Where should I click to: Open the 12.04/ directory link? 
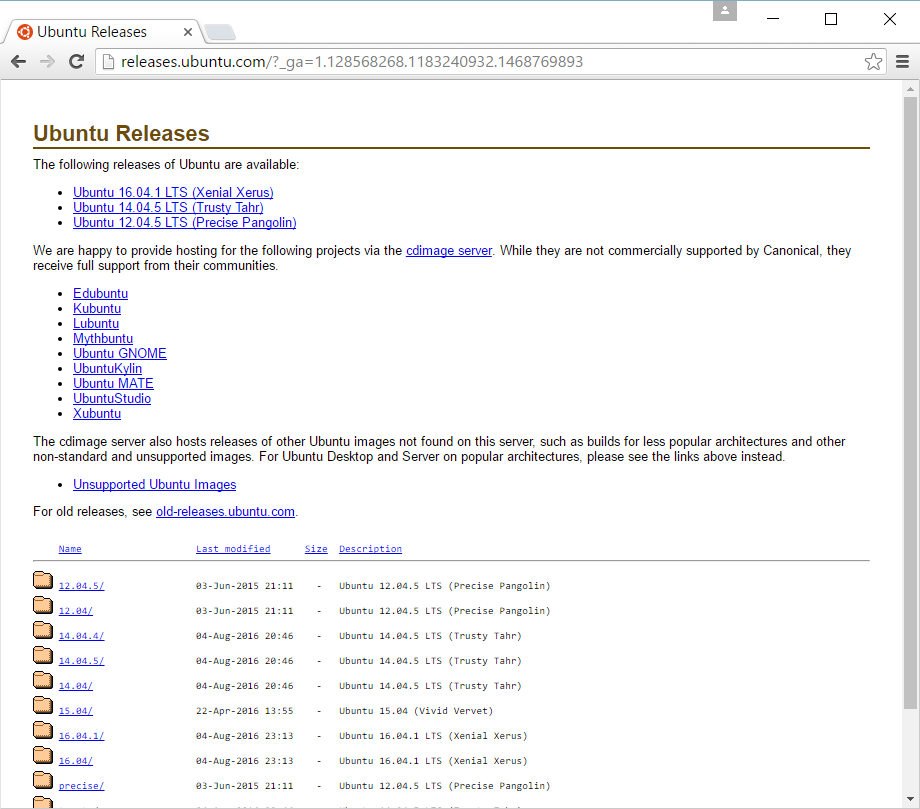click(76, 611)
